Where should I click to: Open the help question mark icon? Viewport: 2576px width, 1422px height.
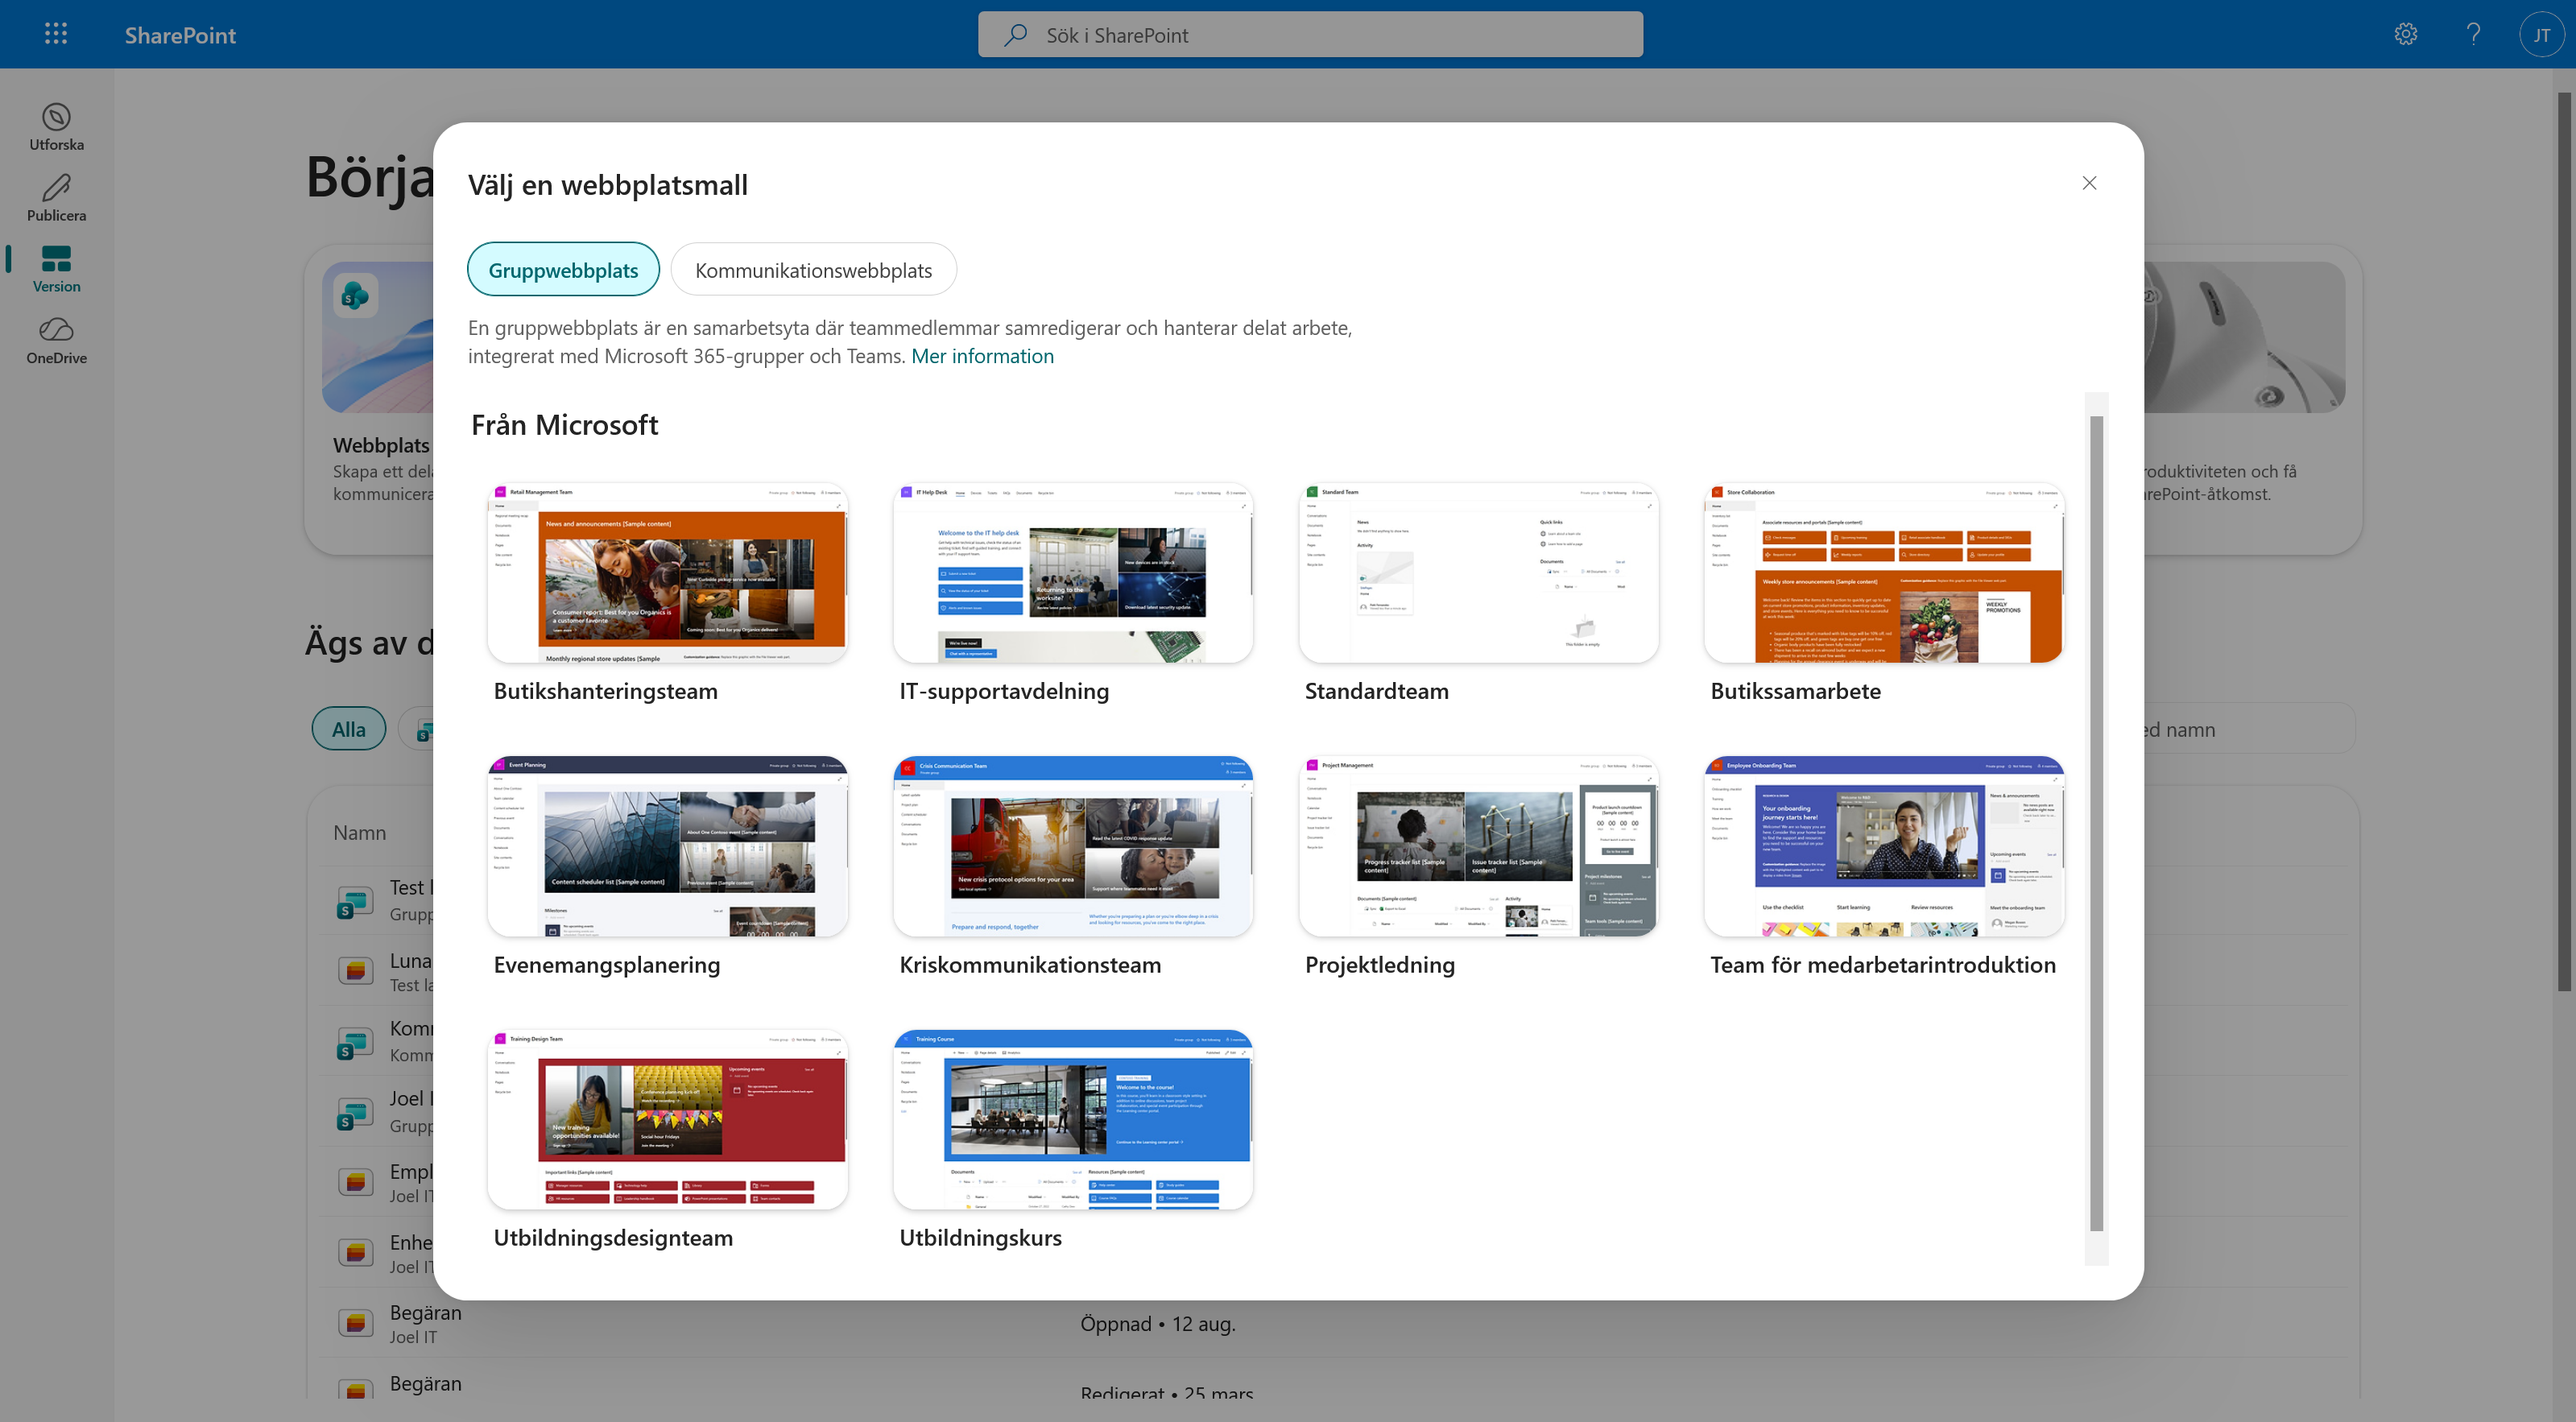(x=2473, y=34)
